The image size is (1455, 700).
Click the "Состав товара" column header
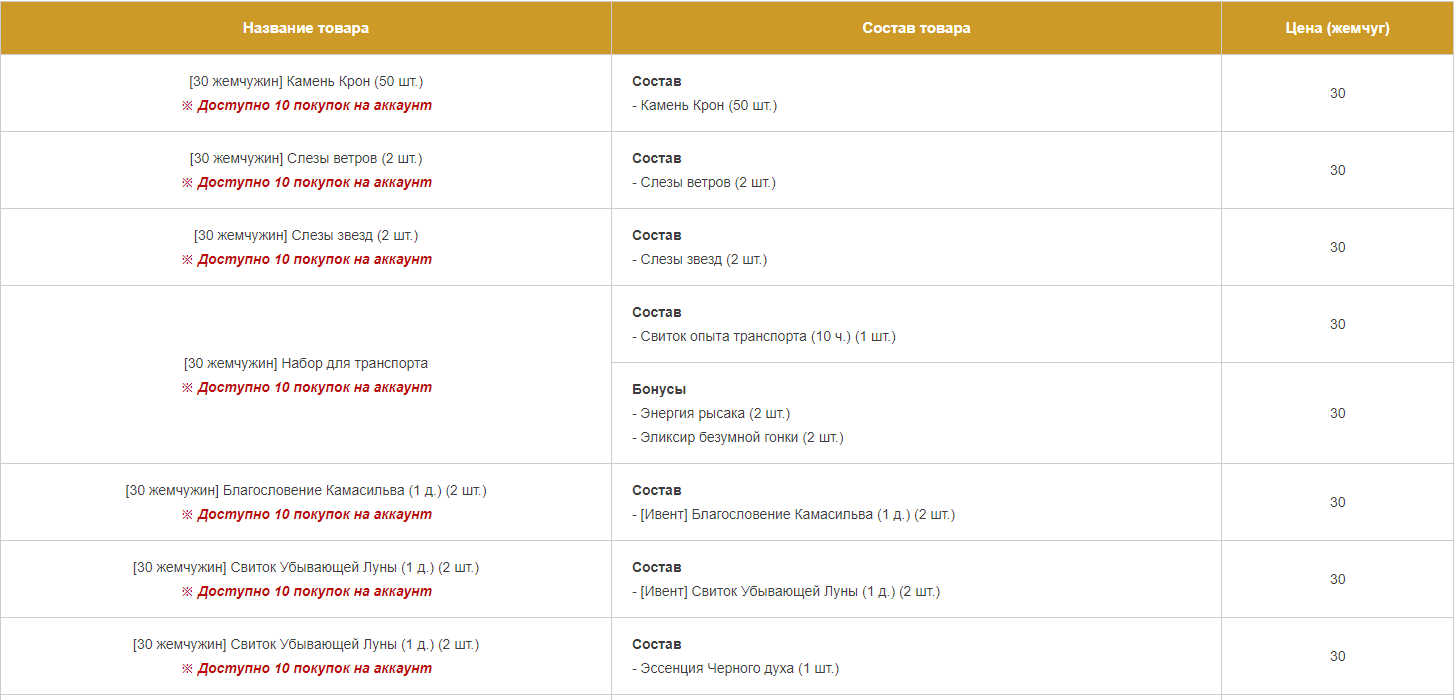click(916, 28)
